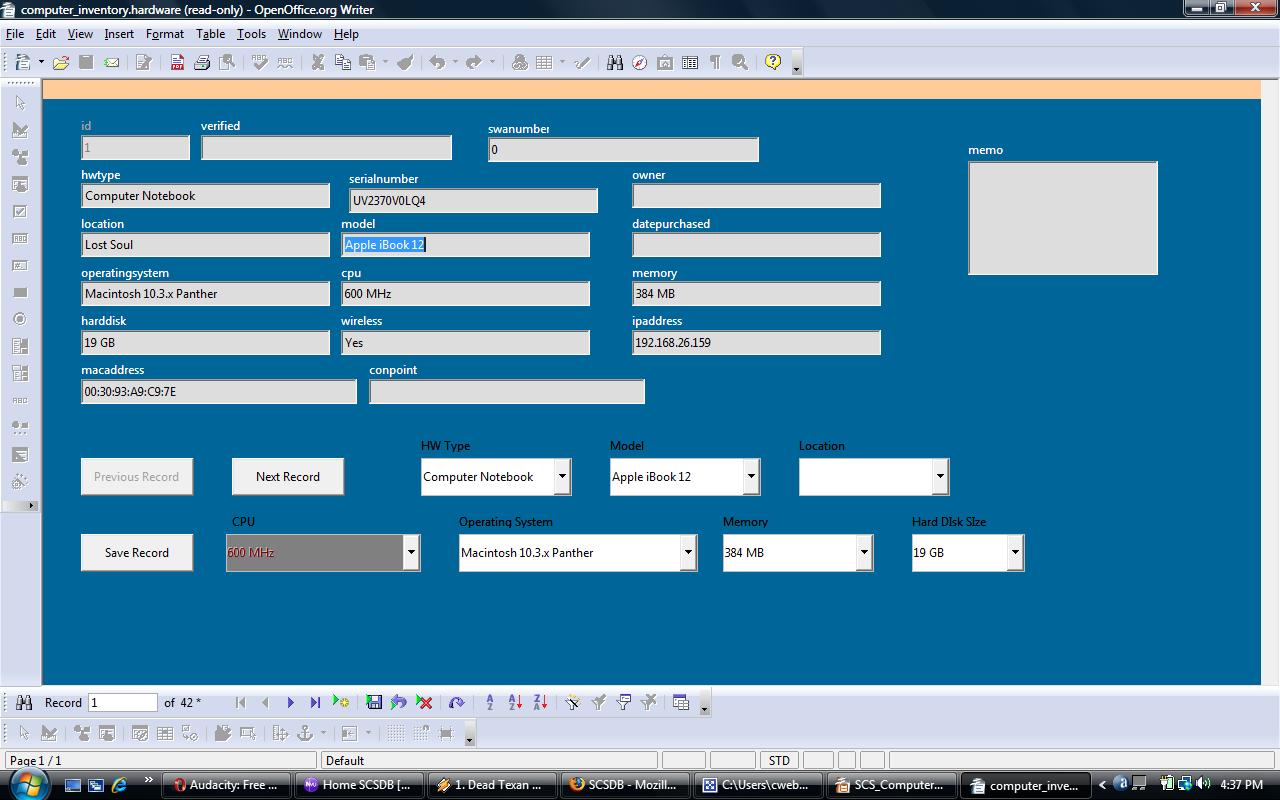Open OpenOffice.org Help question mark

point(773,62)
